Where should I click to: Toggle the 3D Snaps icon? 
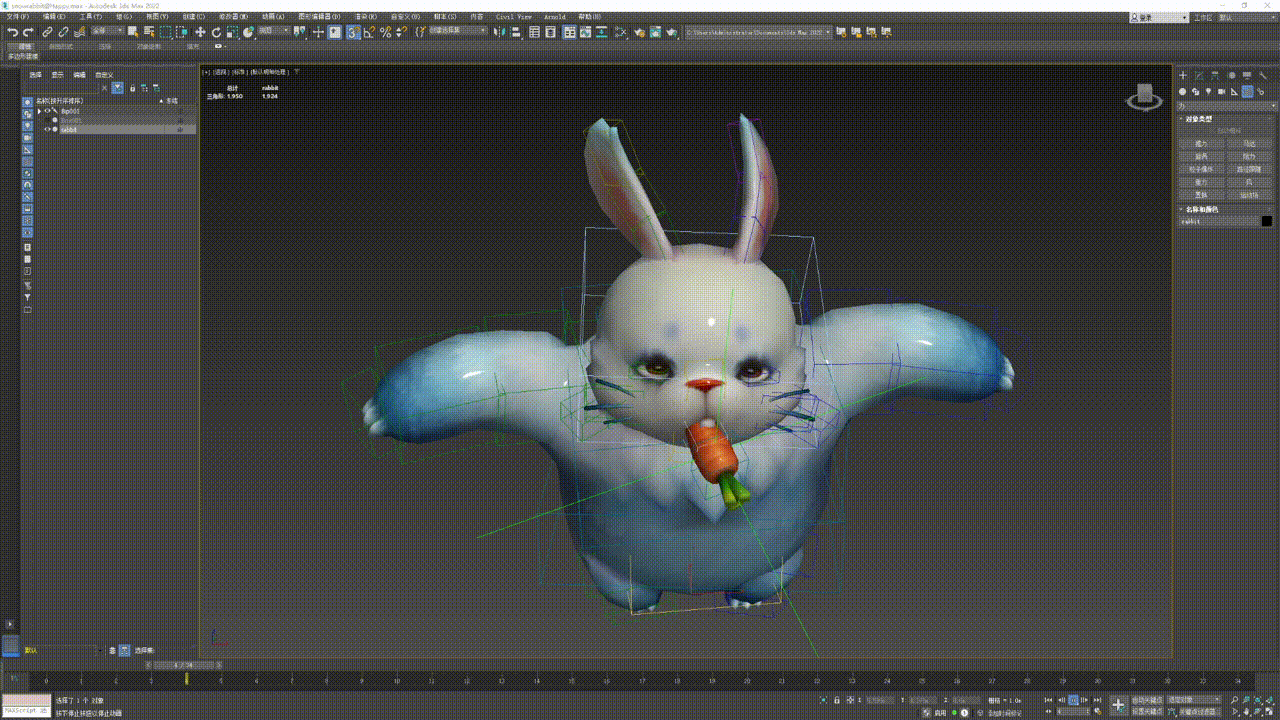click(x=352, y=32)
